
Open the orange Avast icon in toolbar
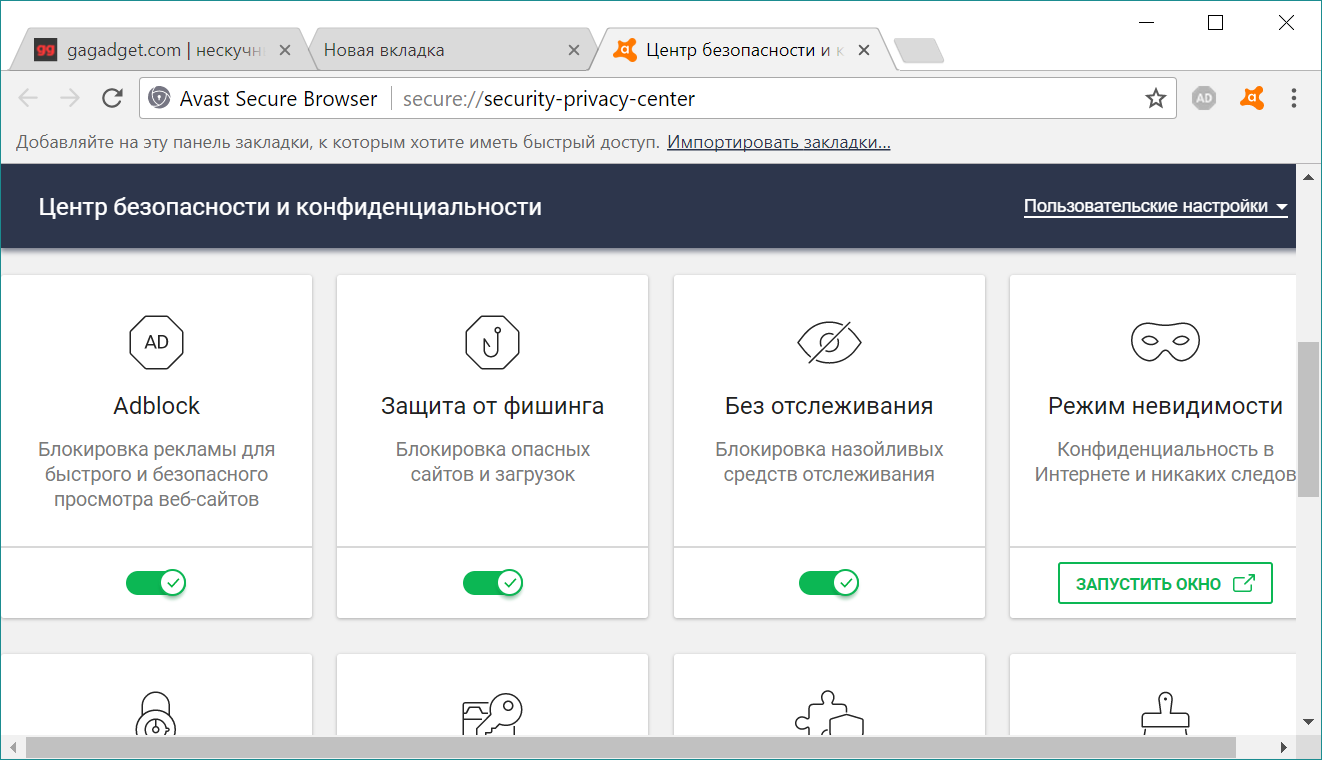tap(1252, 98)
